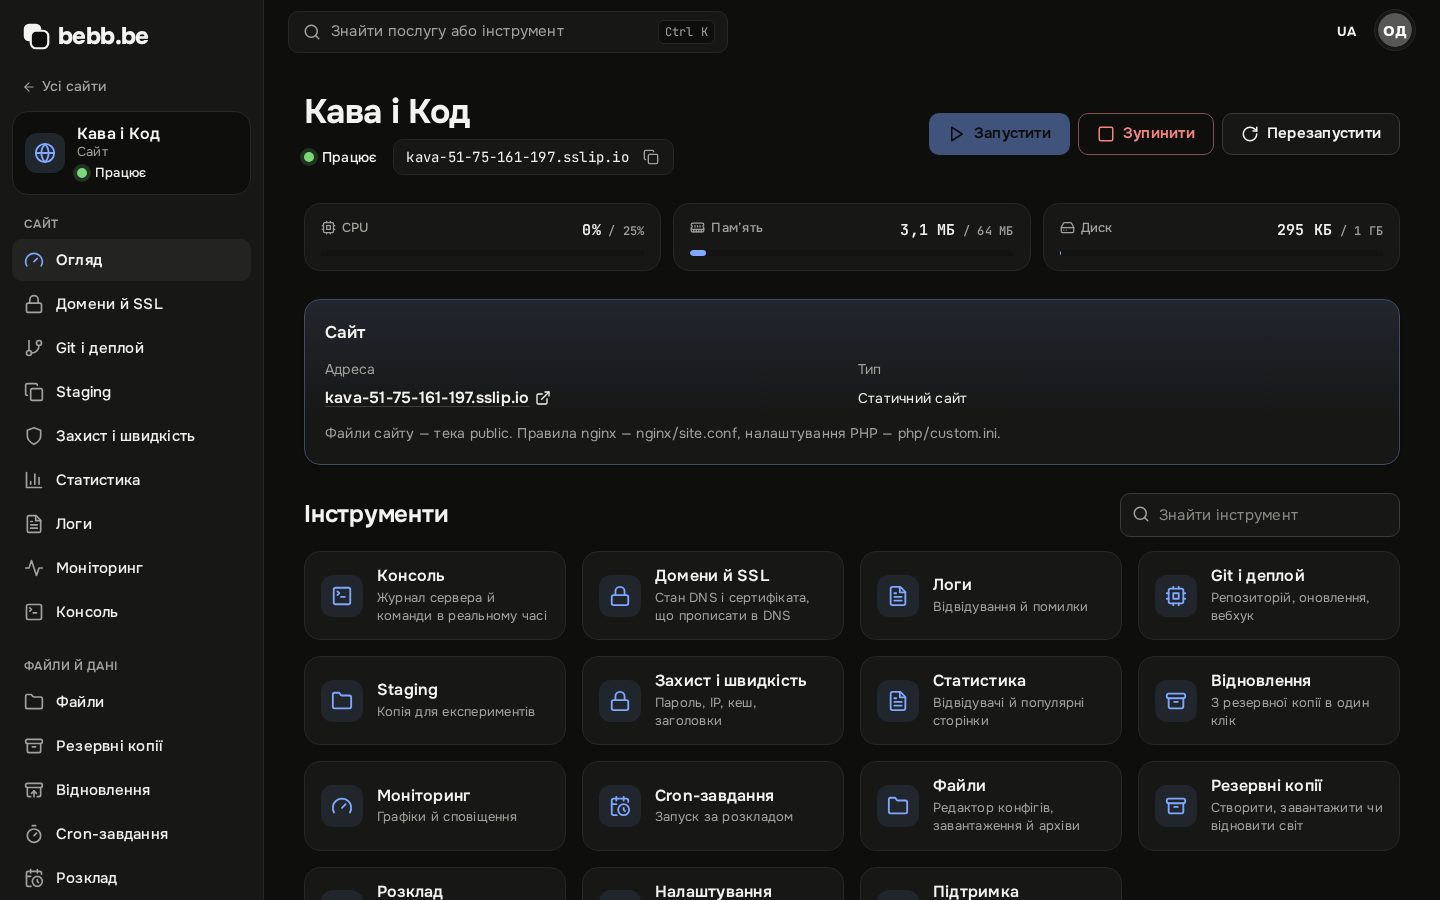Viewport: 1440px width, 900px height.
Task: Stop the site with Зупинити button
Action: (x=1146, y=134)
